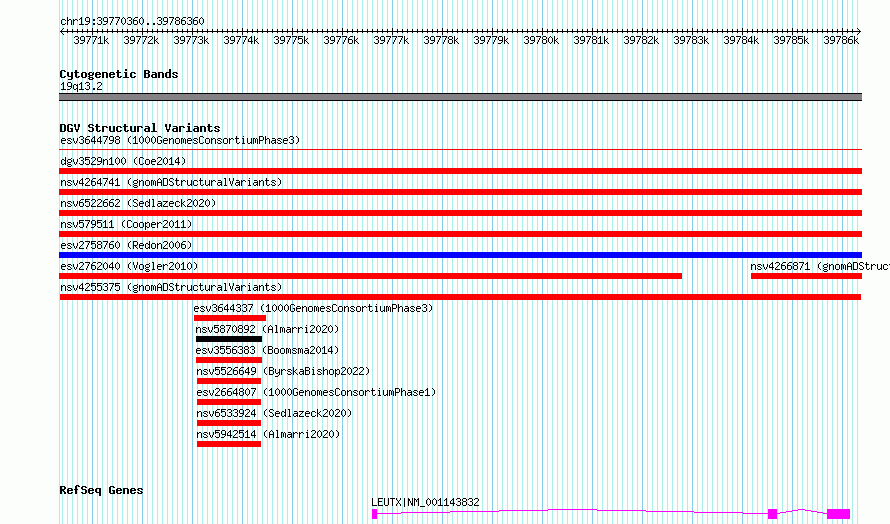Click the gray 19q13.2 cytogenetic band

pyautogui.click(x=460, y=97)
